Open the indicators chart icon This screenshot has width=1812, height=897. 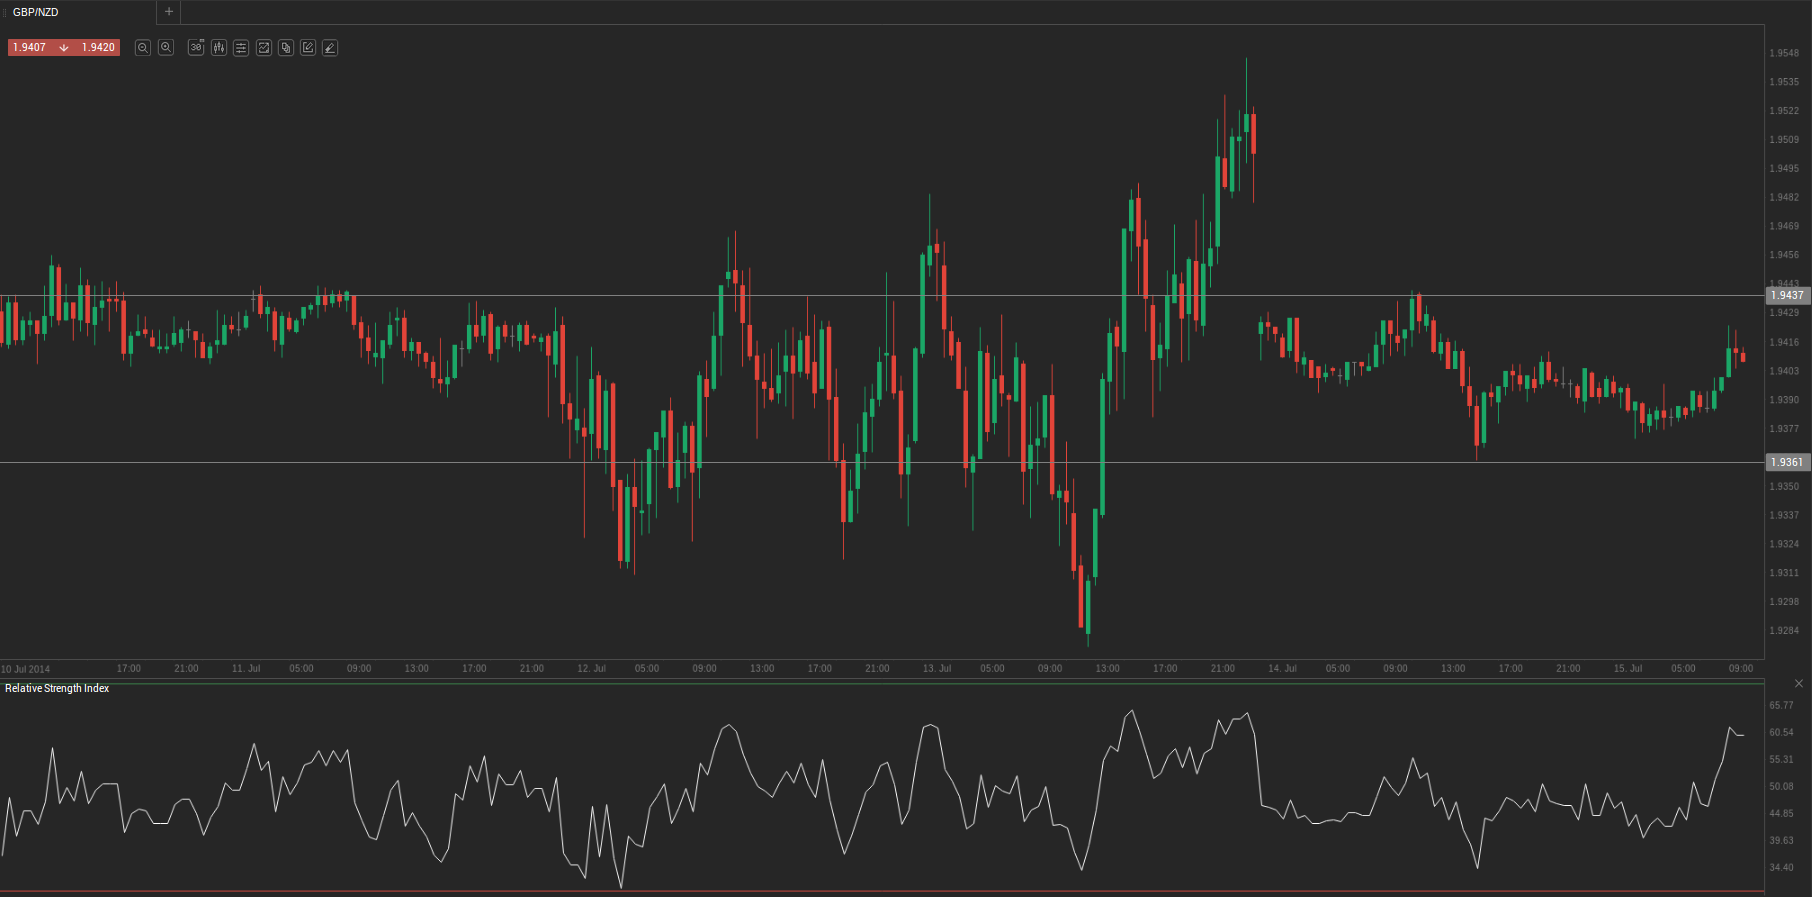264,48
